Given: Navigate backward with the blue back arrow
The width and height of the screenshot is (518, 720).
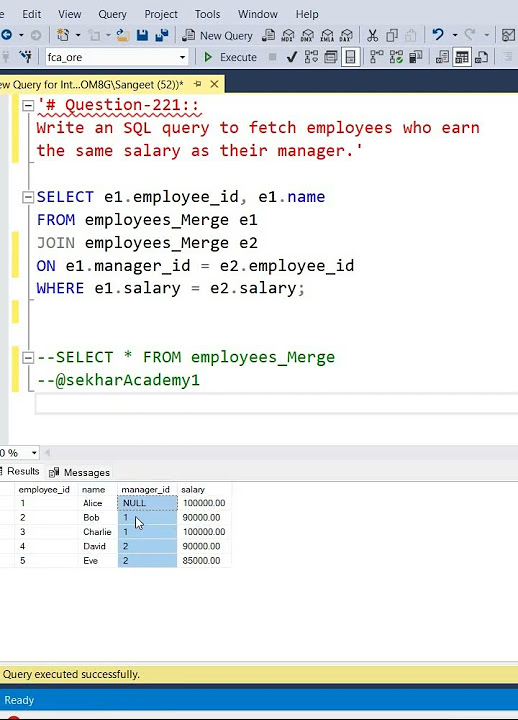Looking at the screenshot, I should click(x=6, y=35).
